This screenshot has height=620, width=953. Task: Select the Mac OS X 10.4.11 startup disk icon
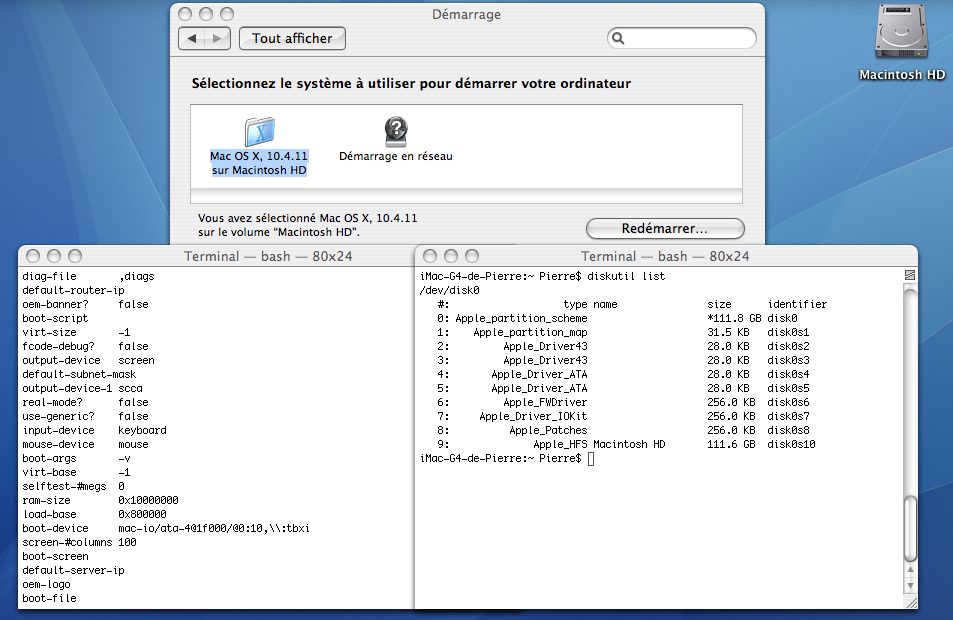pos(260,131)
